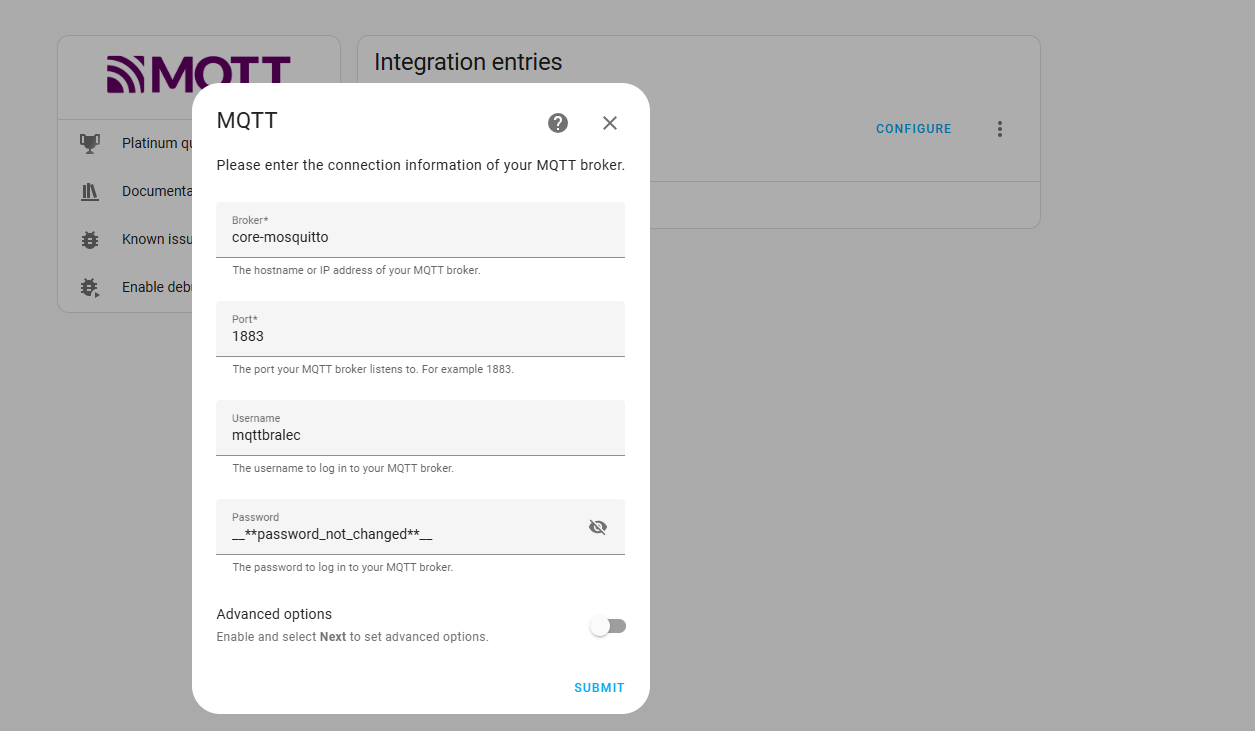Close the MQTT dialog with the X
The image size is (1255, 731).
tap(609, 123)
